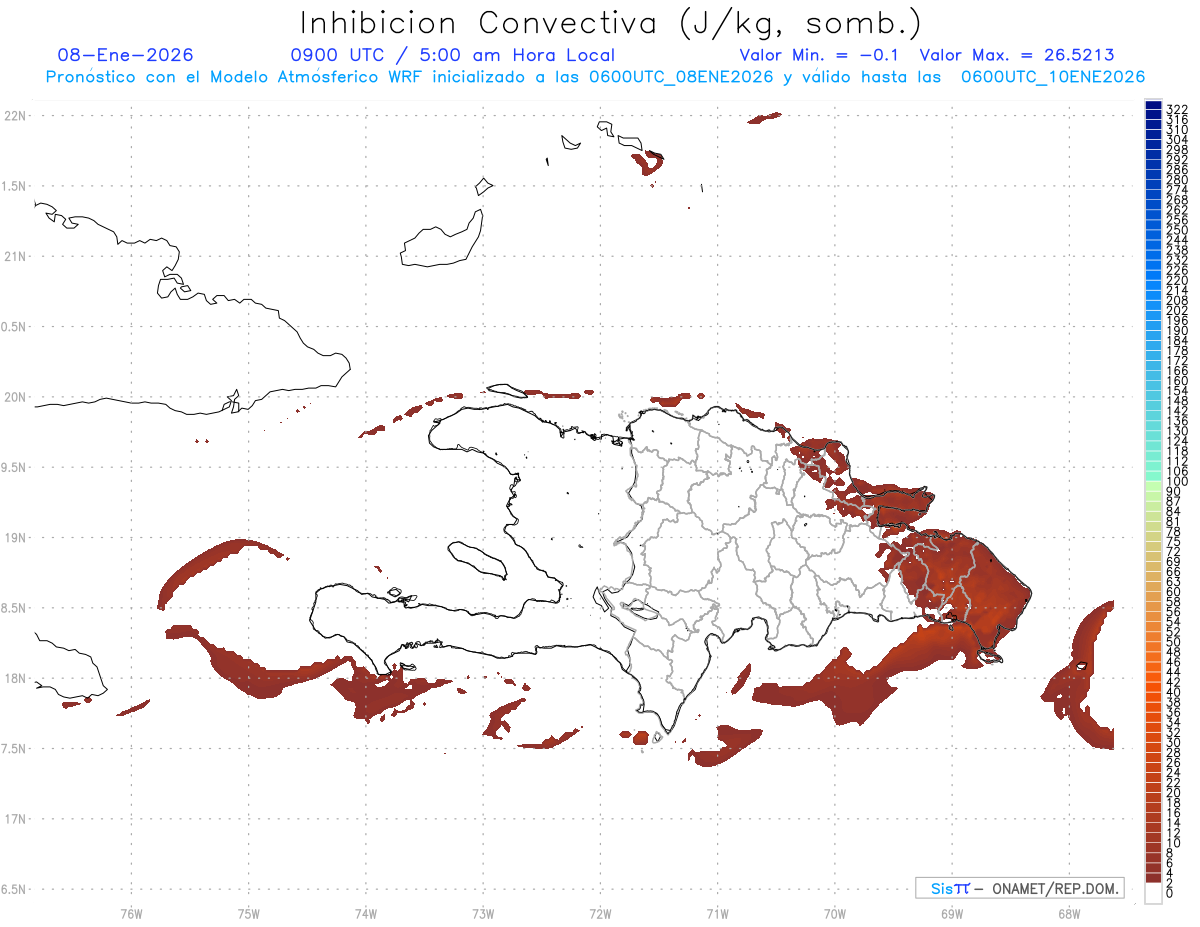
Task: Click the 72W longitude label
Action: coord(600,913)
